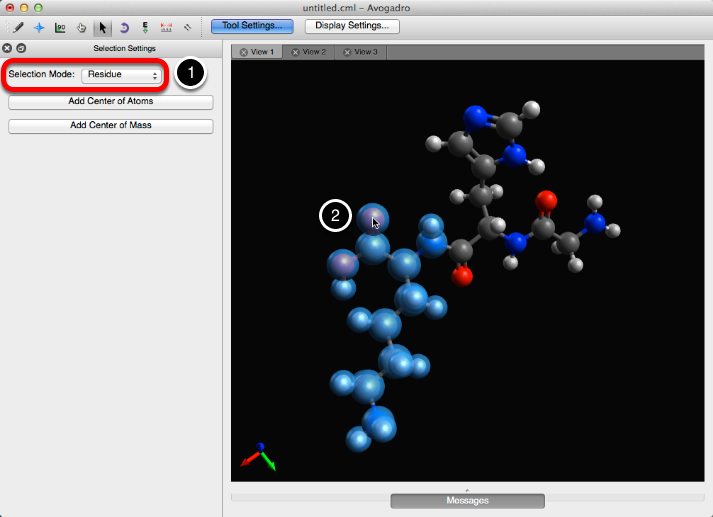Close the View 1 tab
Viewport: 713px width, 517px height.
point(243,52)
